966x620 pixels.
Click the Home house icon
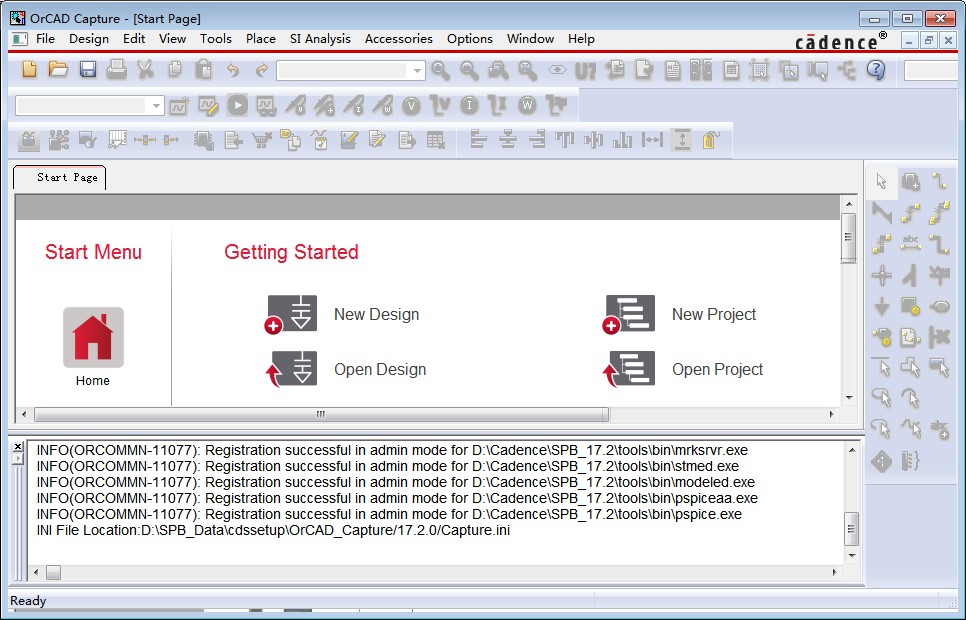tap(93, 338)
